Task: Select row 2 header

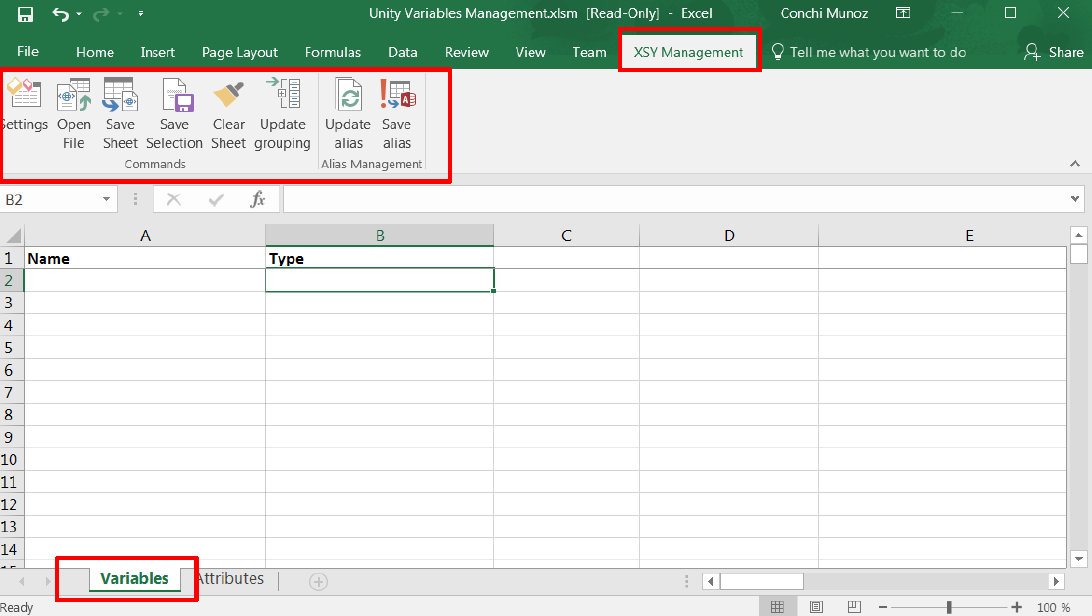Action: pyautogui.click(x=12, y=281)
